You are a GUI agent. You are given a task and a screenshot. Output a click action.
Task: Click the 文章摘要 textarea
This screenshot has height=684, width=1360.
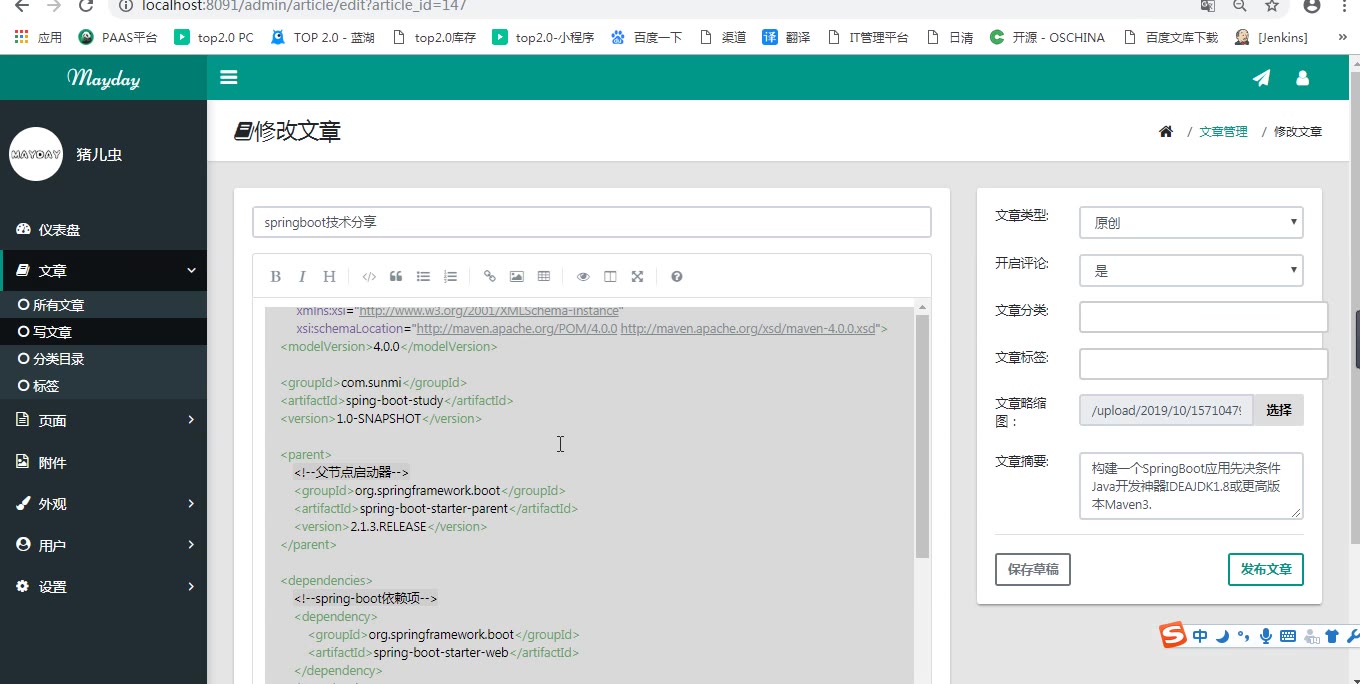coord(1191,486)
